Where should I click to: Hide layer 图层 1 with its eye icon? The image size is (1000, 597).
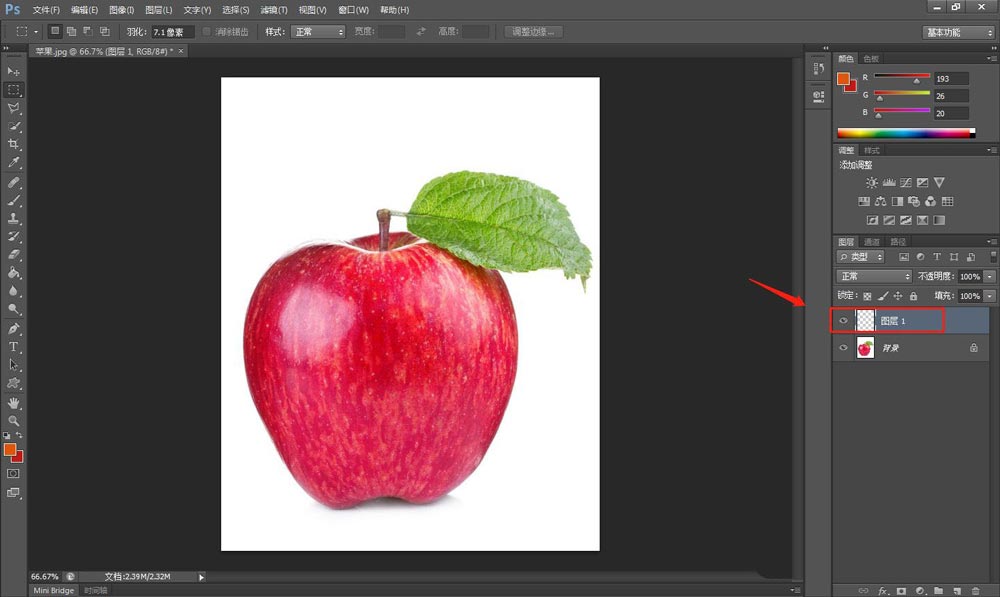(843, 321)
